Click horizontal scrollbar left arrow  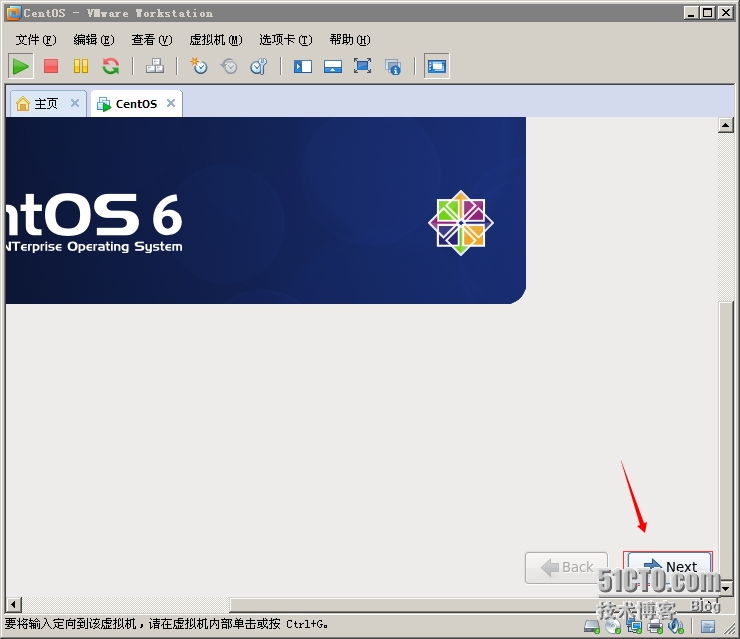[14, 604]
